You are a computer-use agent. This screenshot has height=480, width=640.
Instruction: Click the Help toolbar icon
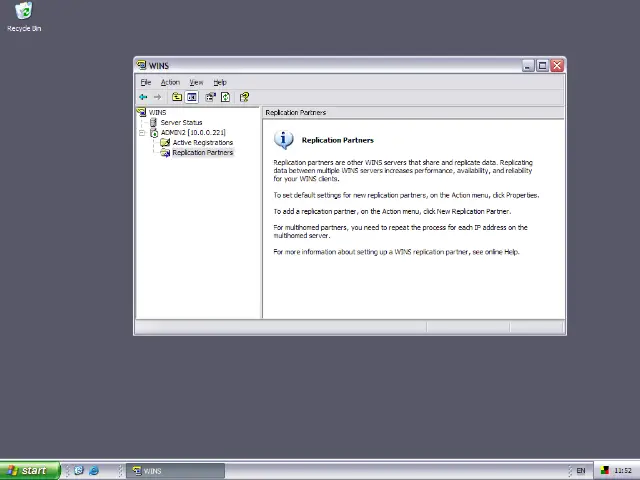pyautogui.click(x=244, y=97)
